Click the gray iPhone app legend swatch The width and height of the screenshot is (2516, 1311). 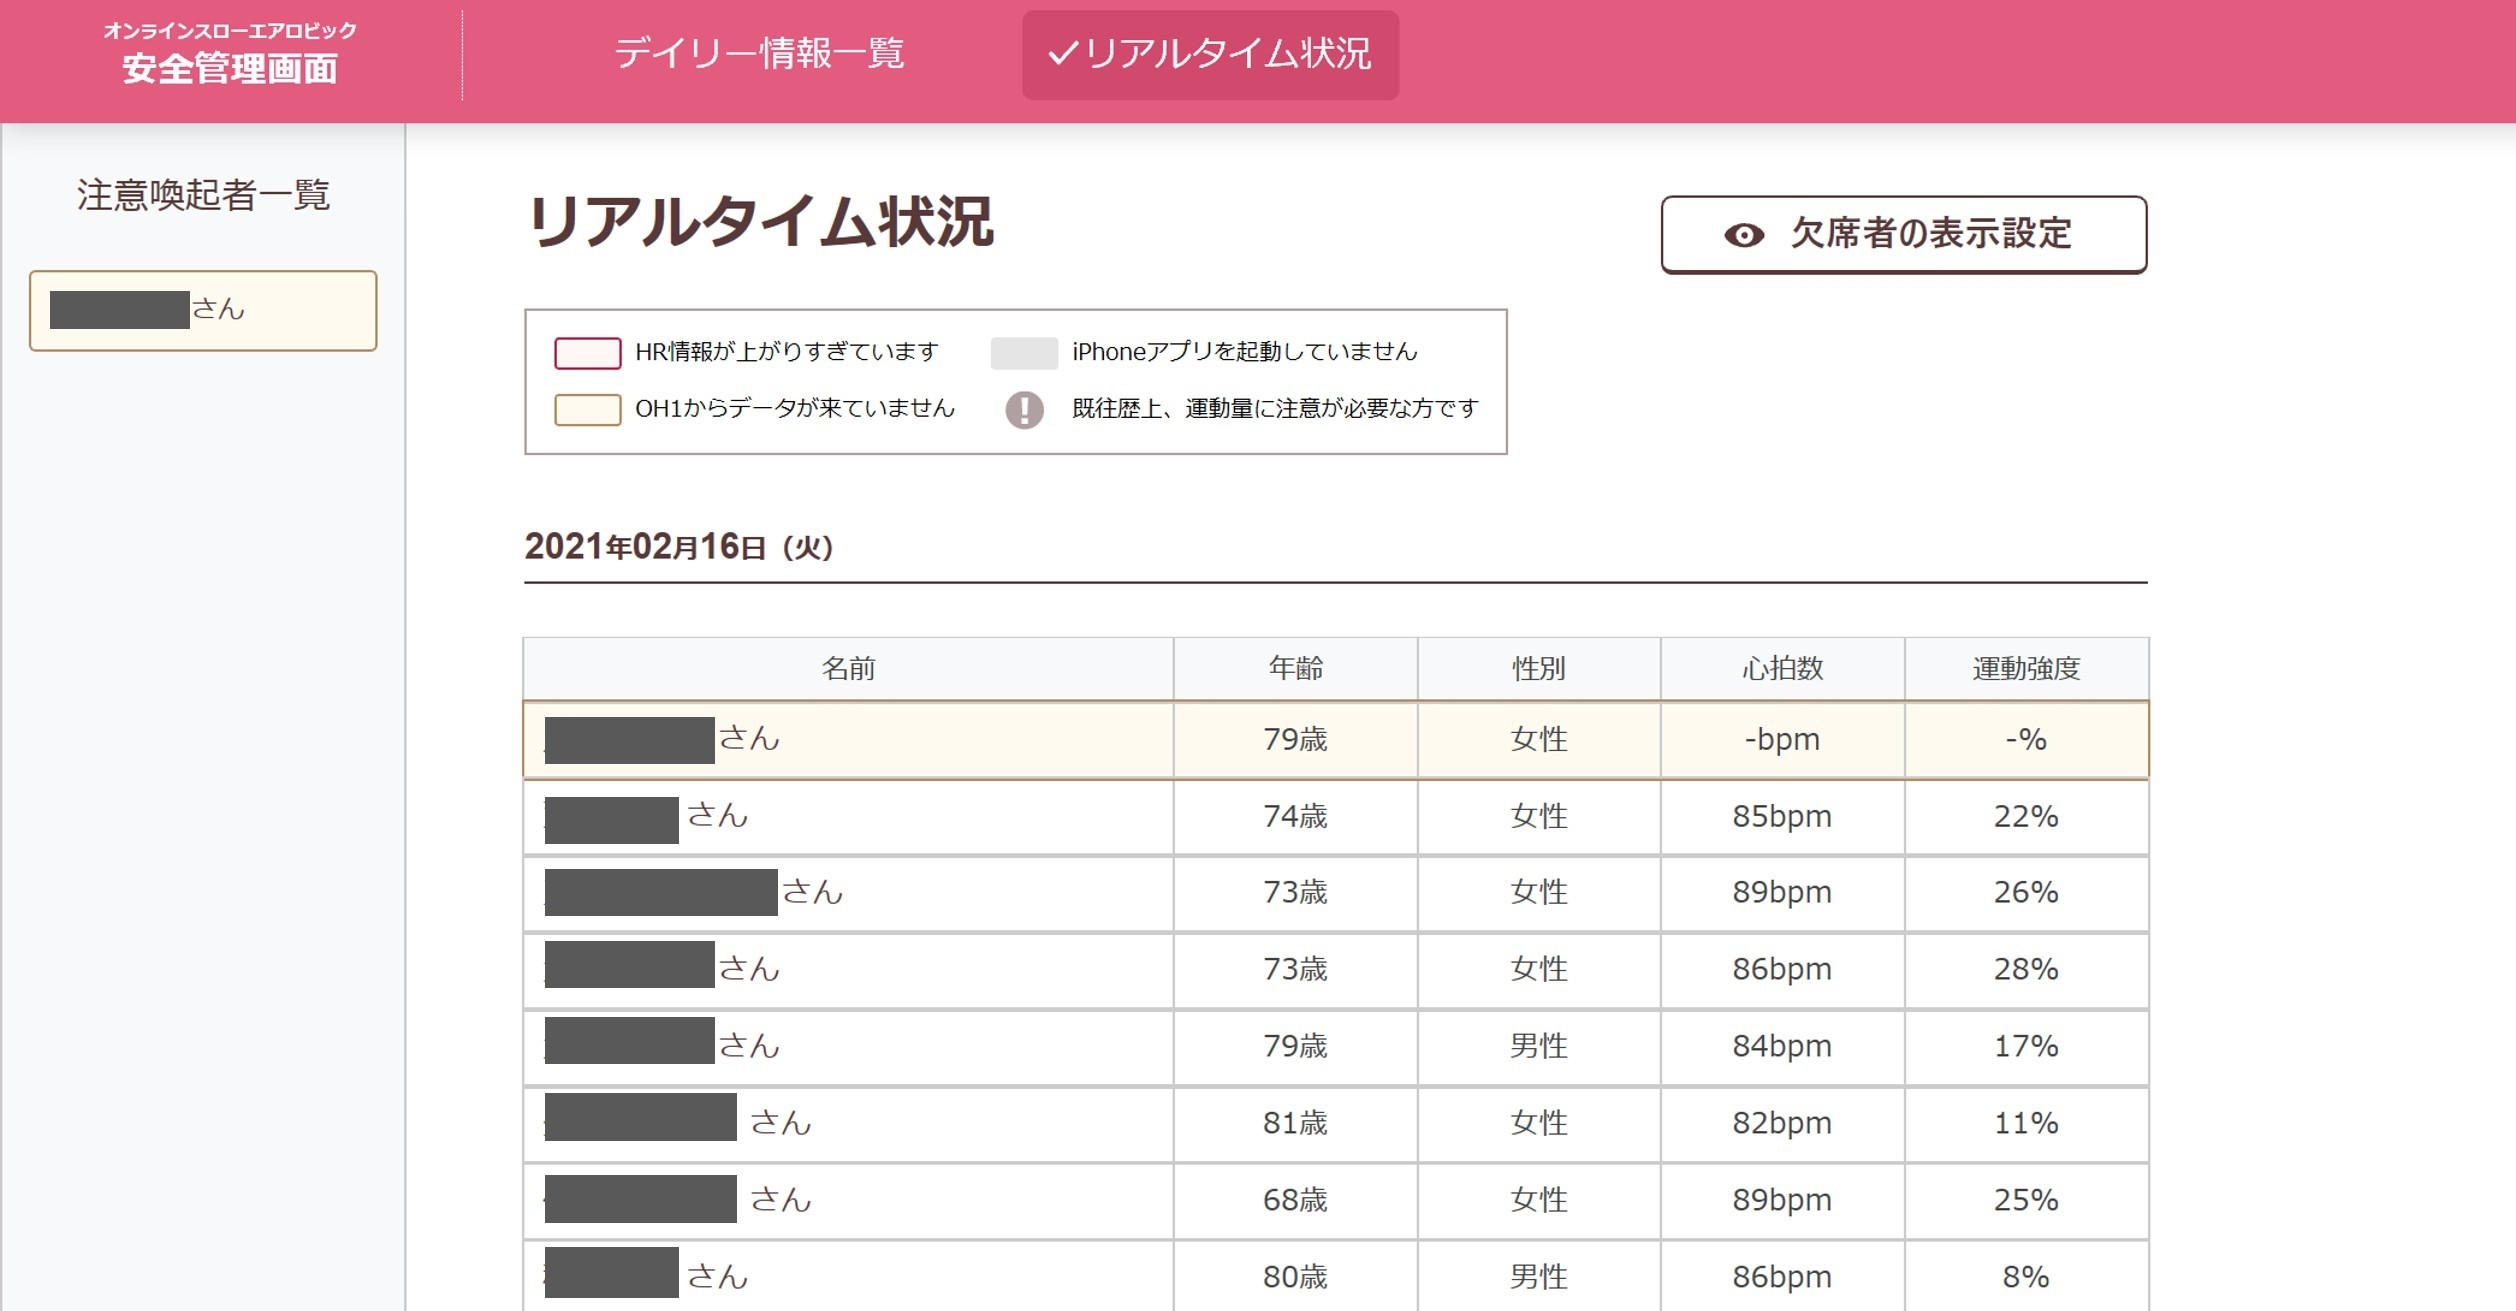click(x=1023, y=353)
